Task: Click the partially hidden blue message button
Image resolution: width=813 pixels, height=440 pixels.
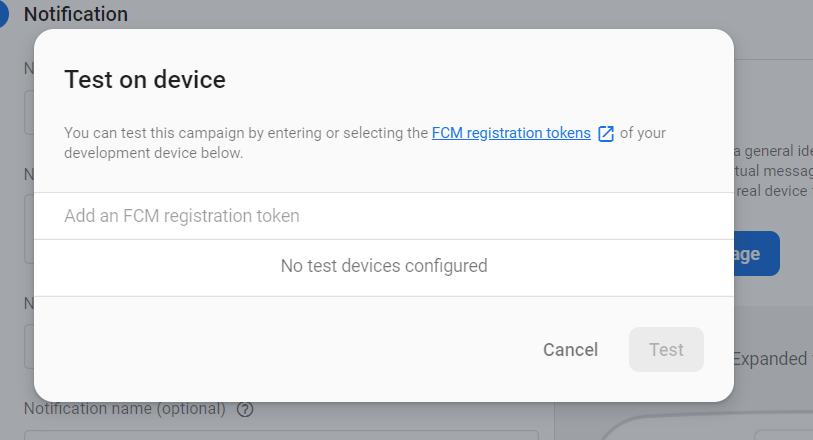Action: [756, 253]
